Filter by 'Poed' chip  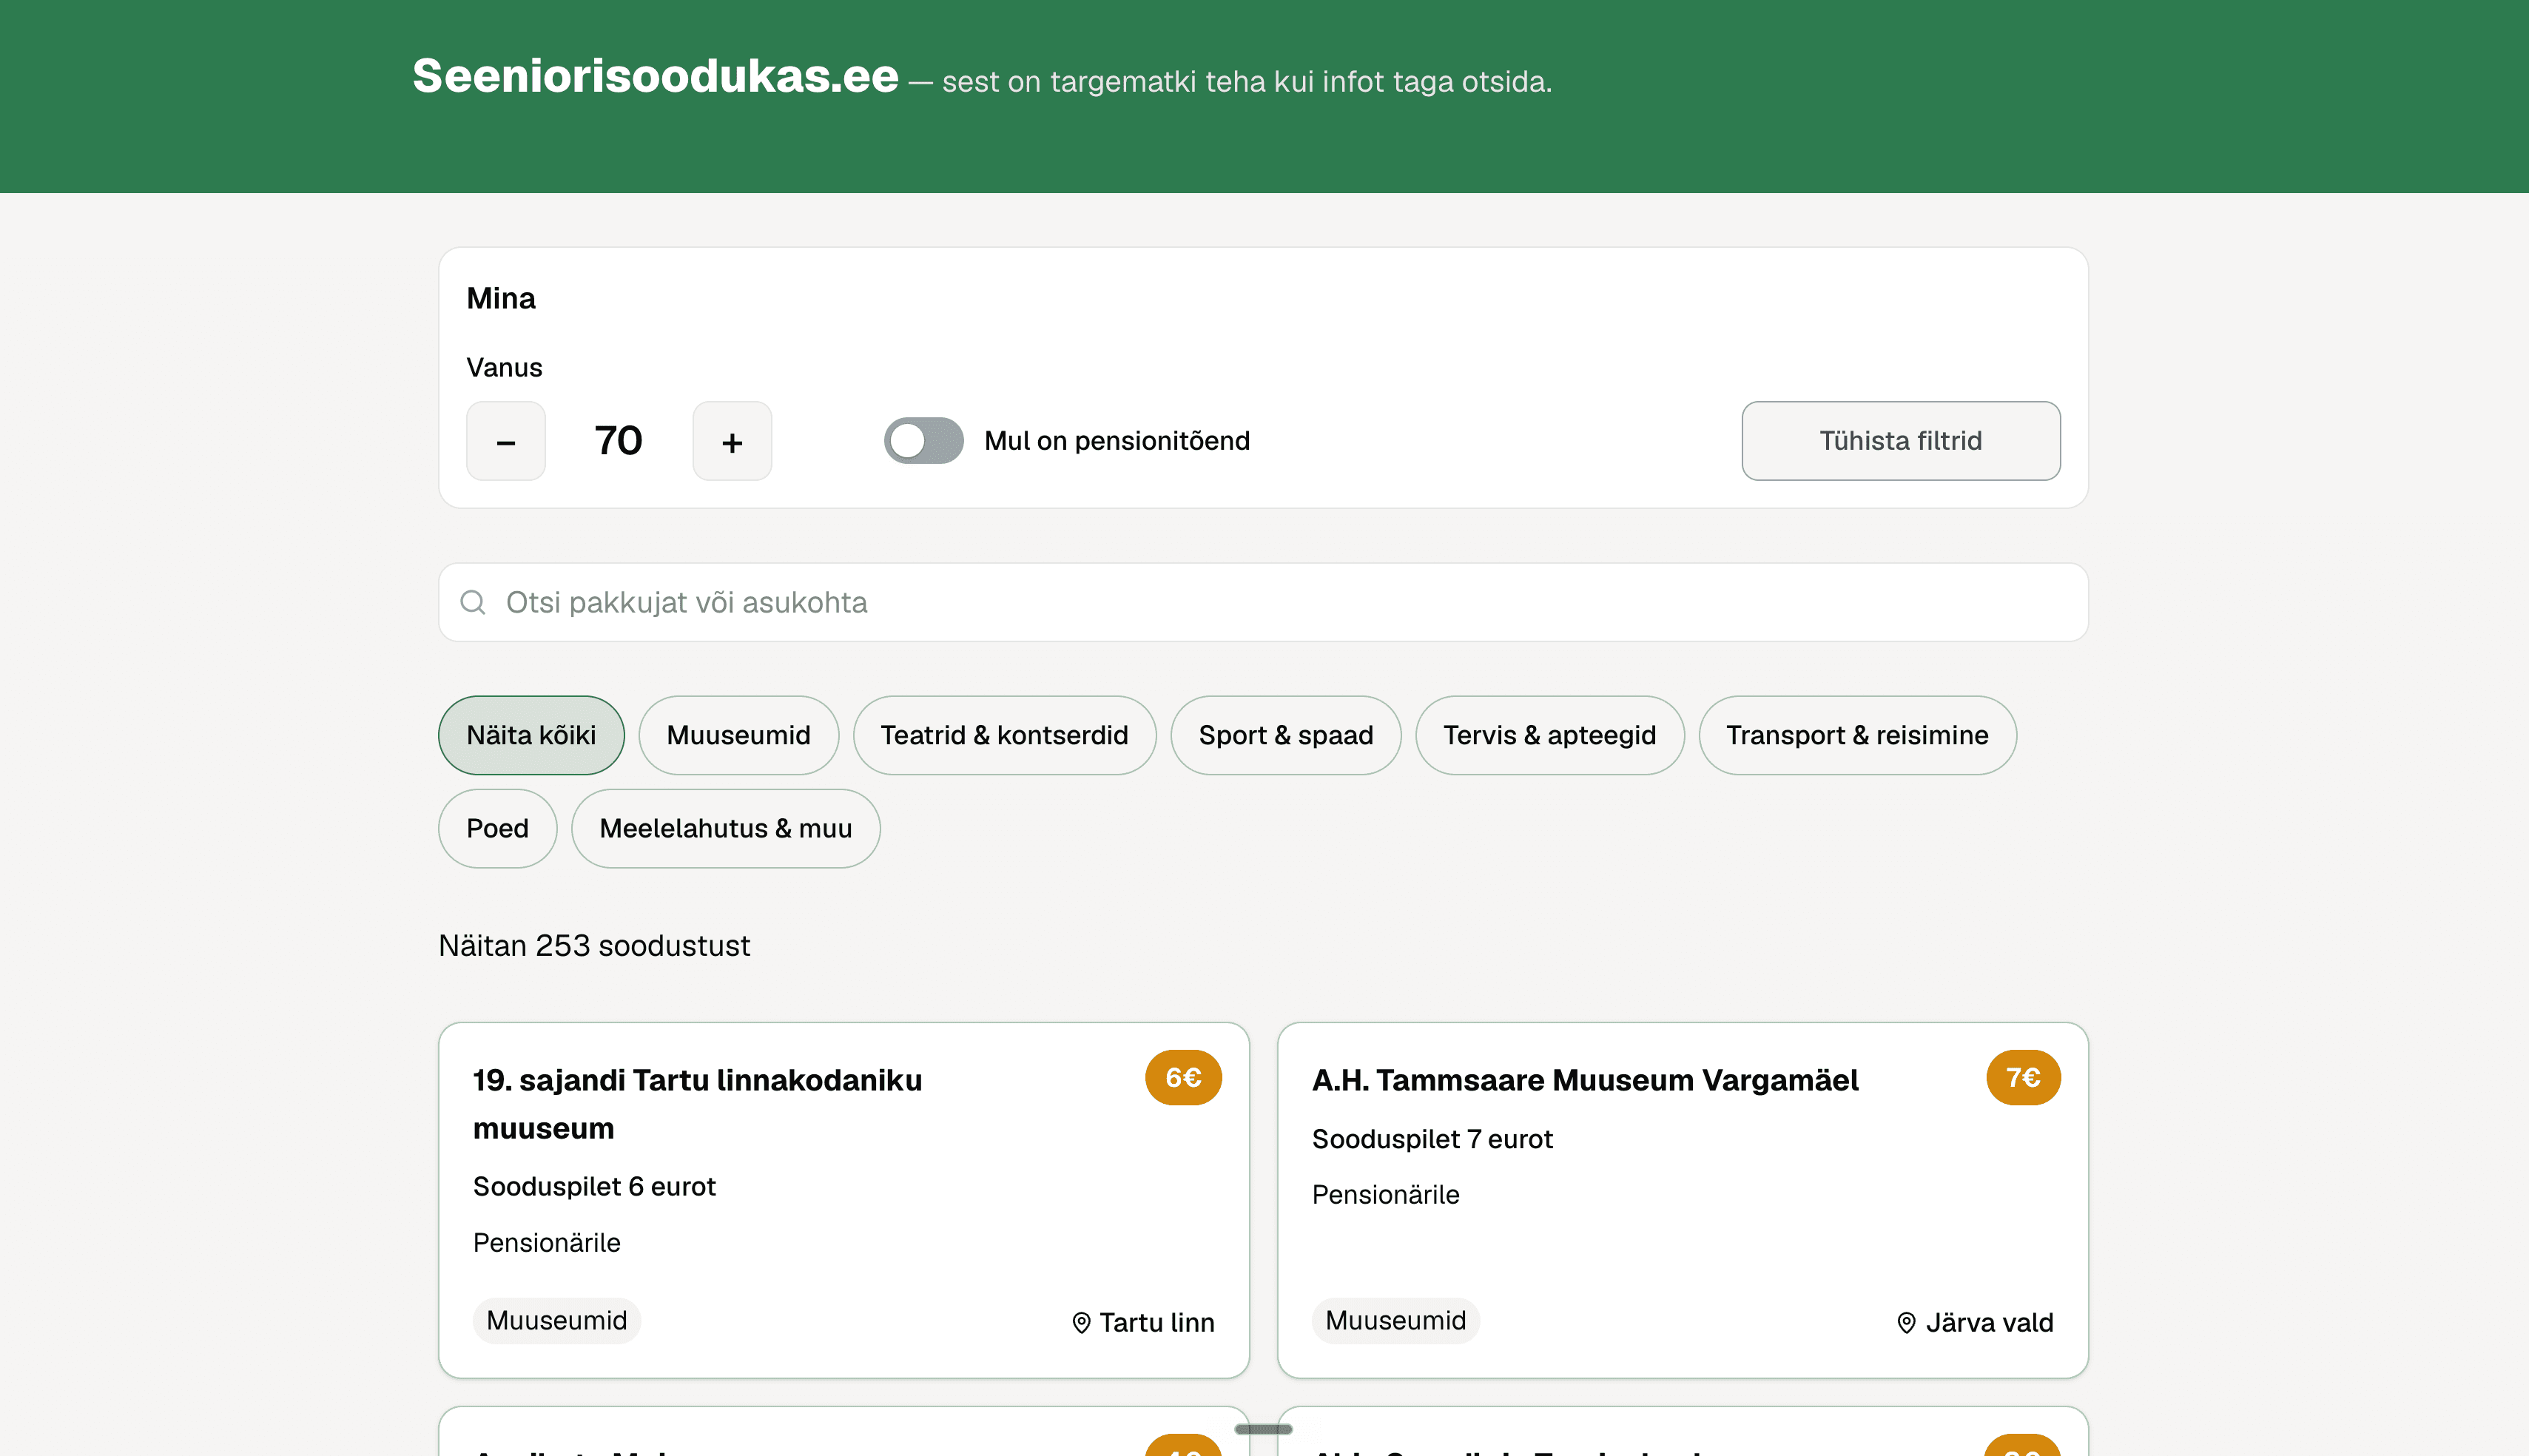(x=497, y=828)
